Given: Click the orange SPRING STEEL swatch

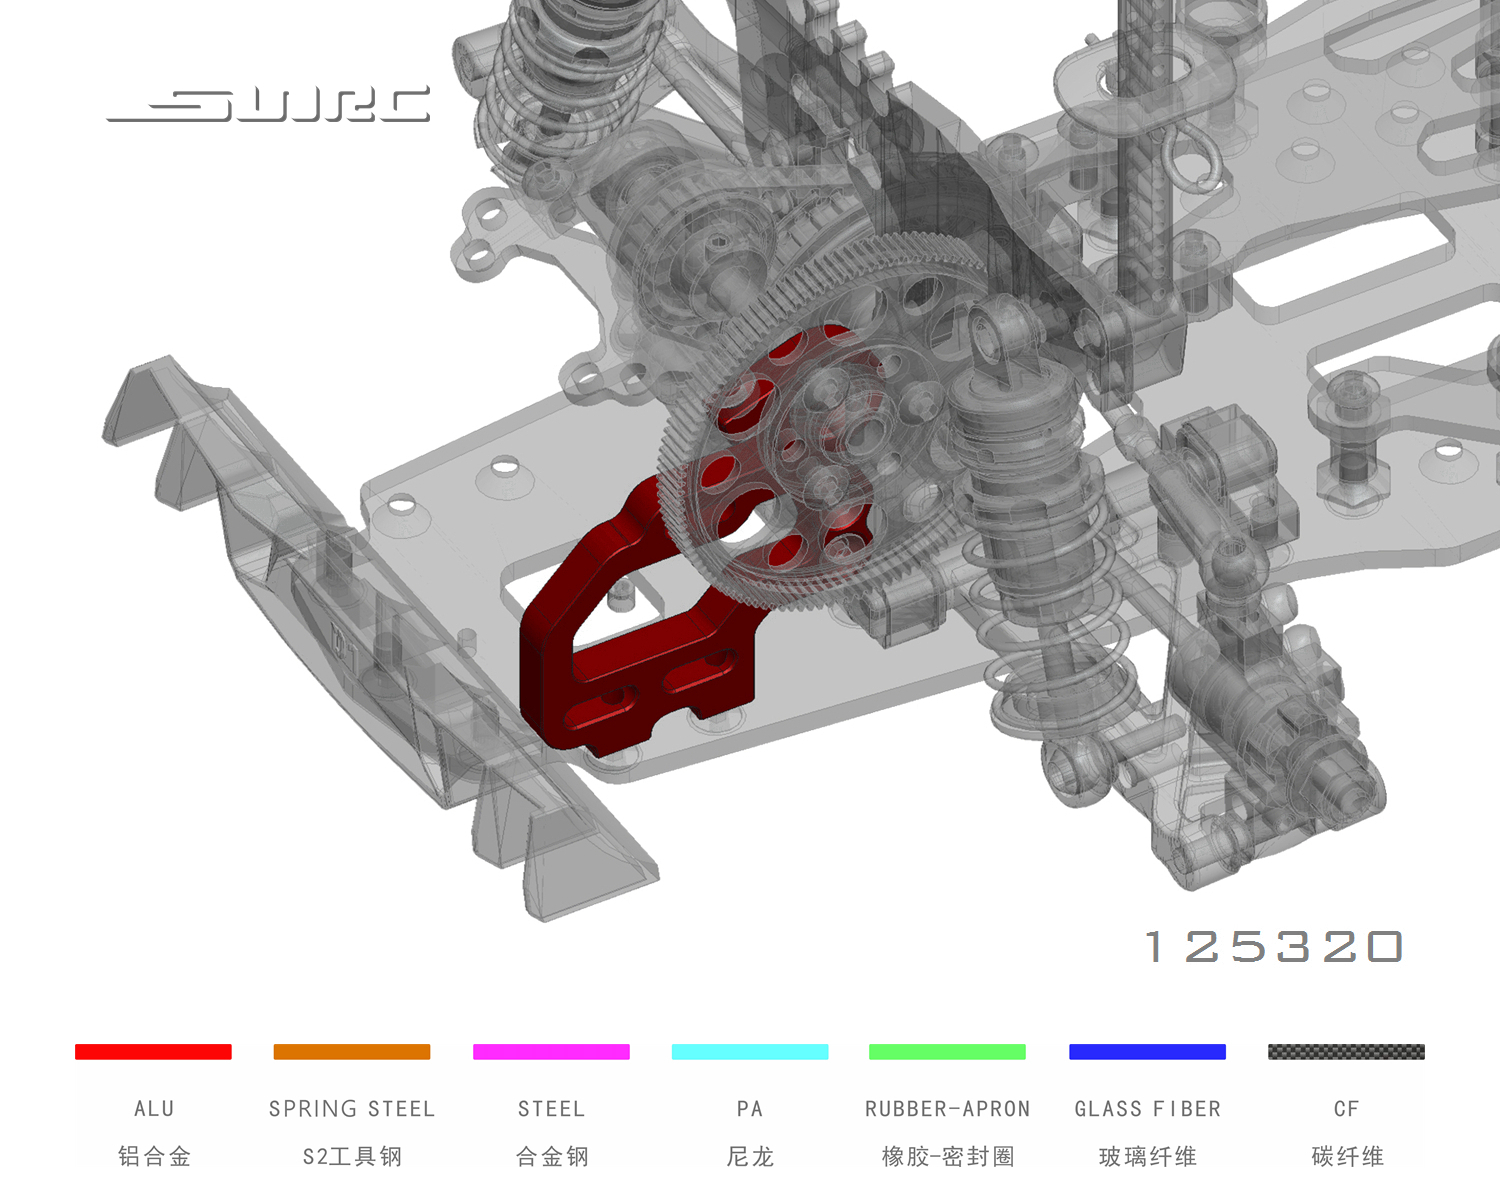Looking at the screenshot, I should [x=352, y=1051].
